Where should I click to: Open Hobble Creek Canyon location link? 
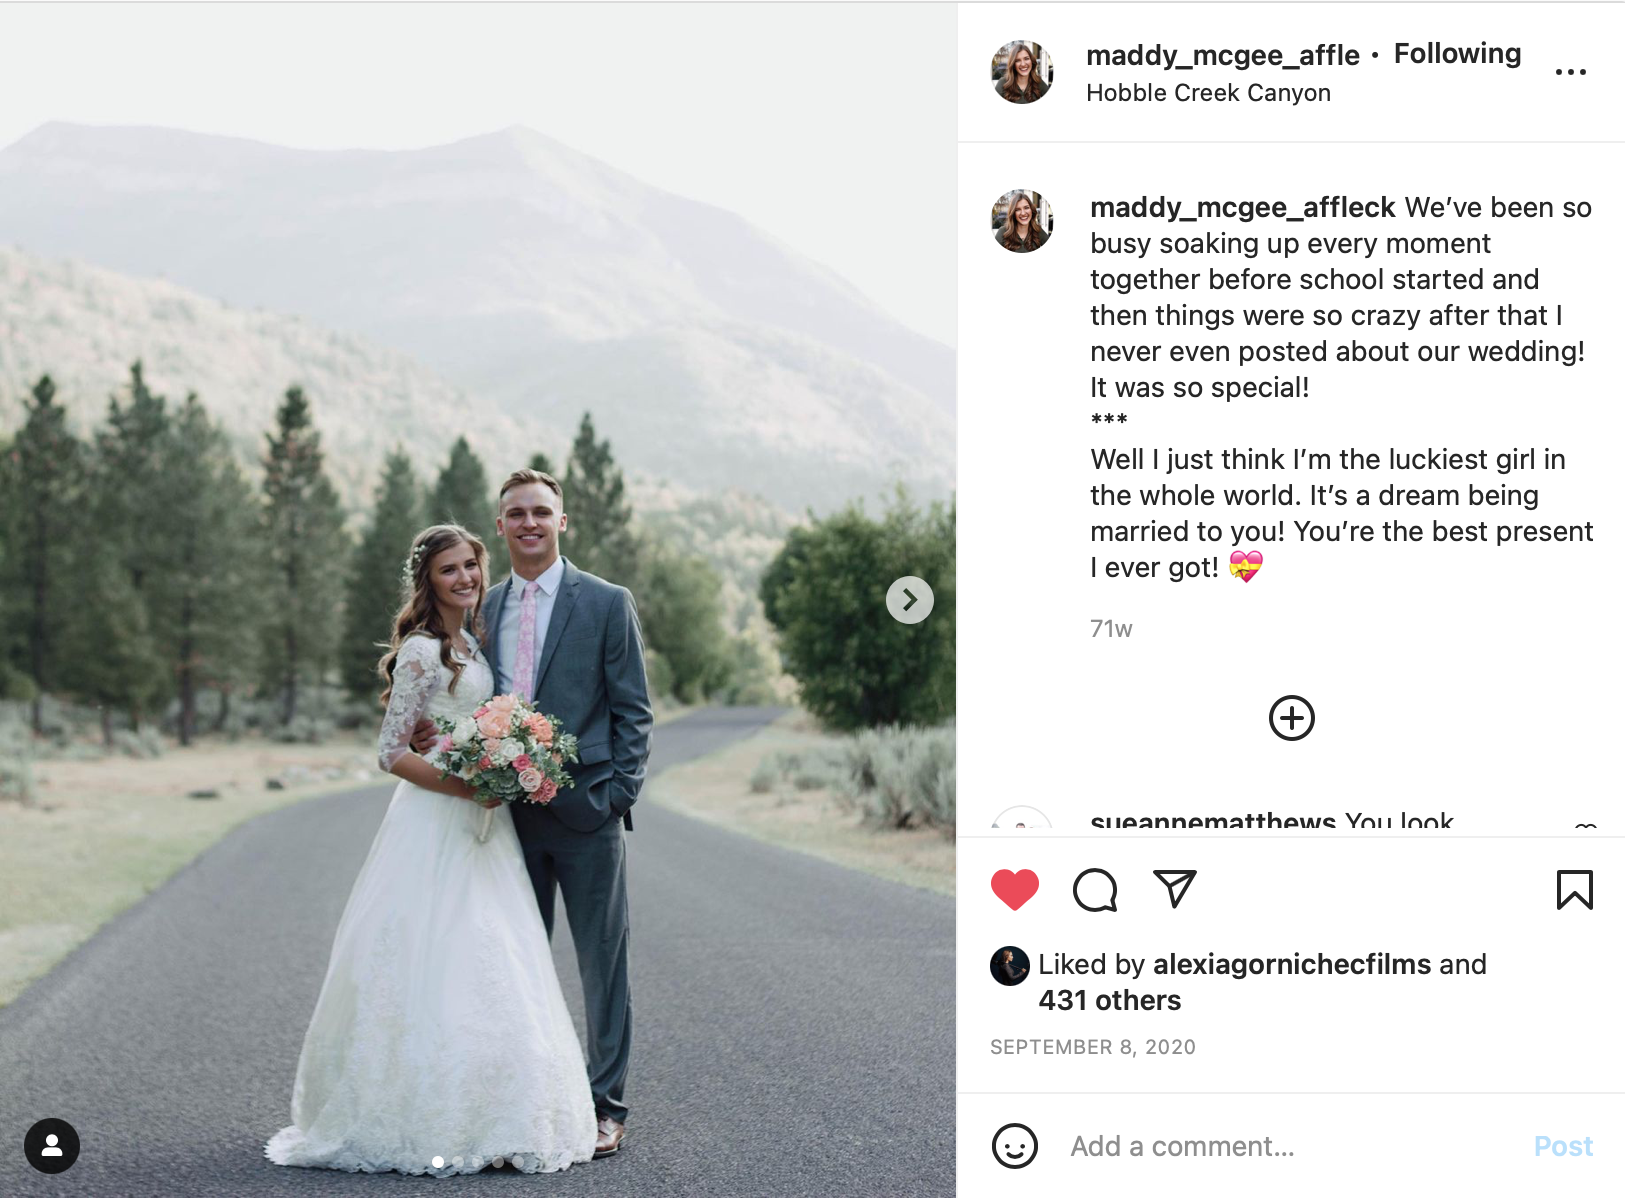click(1208, 93)
